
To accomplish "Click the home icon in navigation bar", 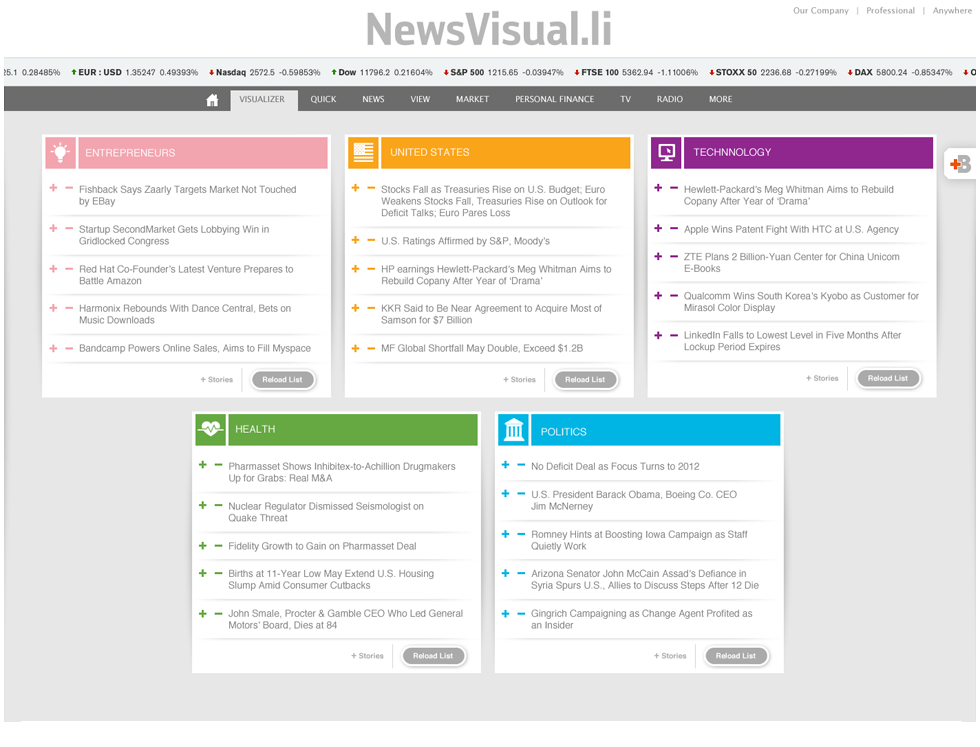I will pyautogui.click(x=212, y=100).
